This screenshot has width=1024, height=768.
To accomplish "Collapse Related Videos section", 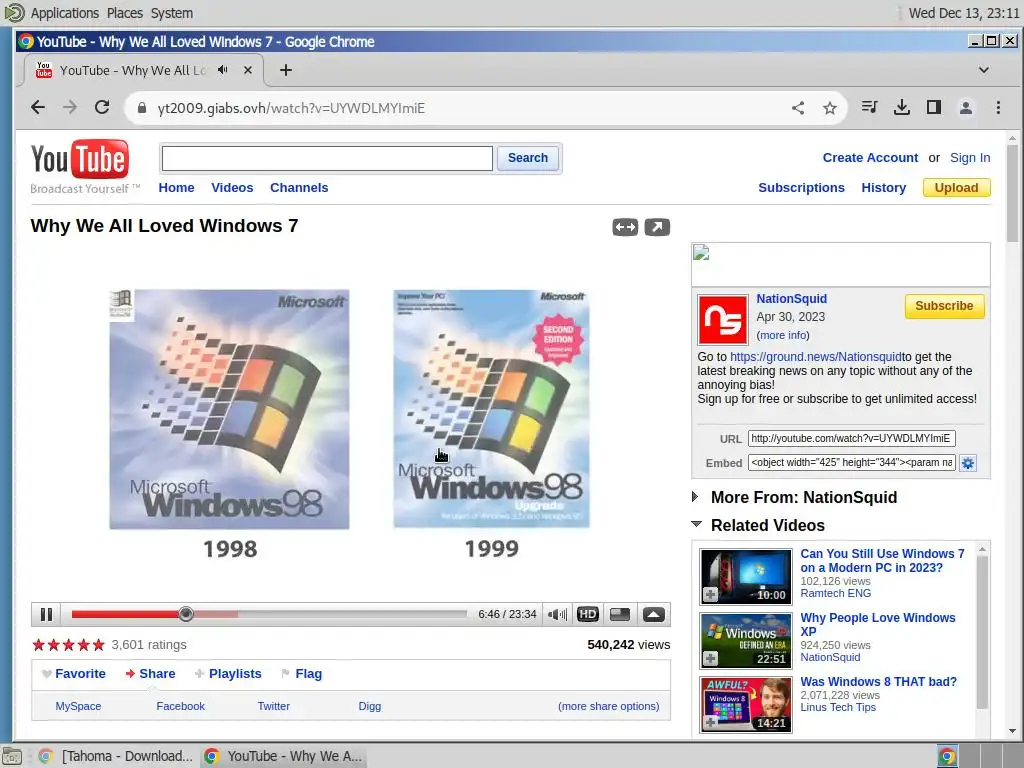I will click(x=767, y=525).
